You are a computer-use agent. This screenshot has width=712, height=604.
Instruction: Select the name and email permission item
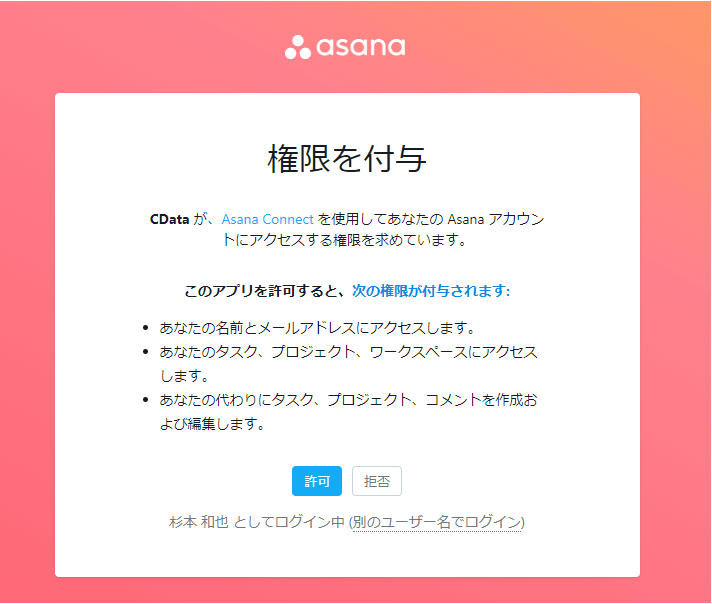pyautogui.click(x=316, y=328)
